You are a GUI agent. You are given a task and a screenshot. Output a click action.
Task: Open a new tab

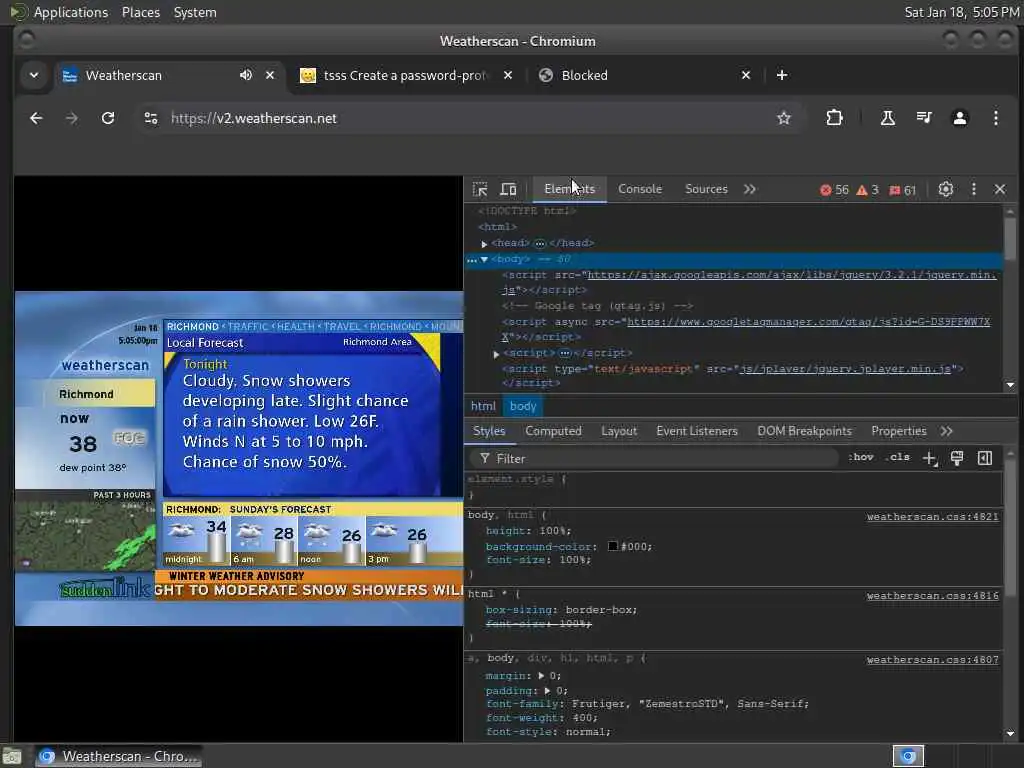pyautogui.click(x=782, y=75)
